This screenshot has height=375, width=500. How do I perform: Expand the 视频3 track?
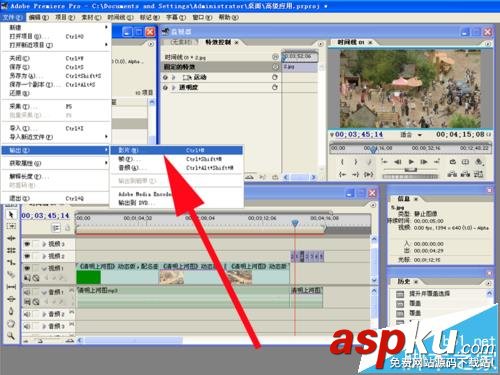point(44,244)
